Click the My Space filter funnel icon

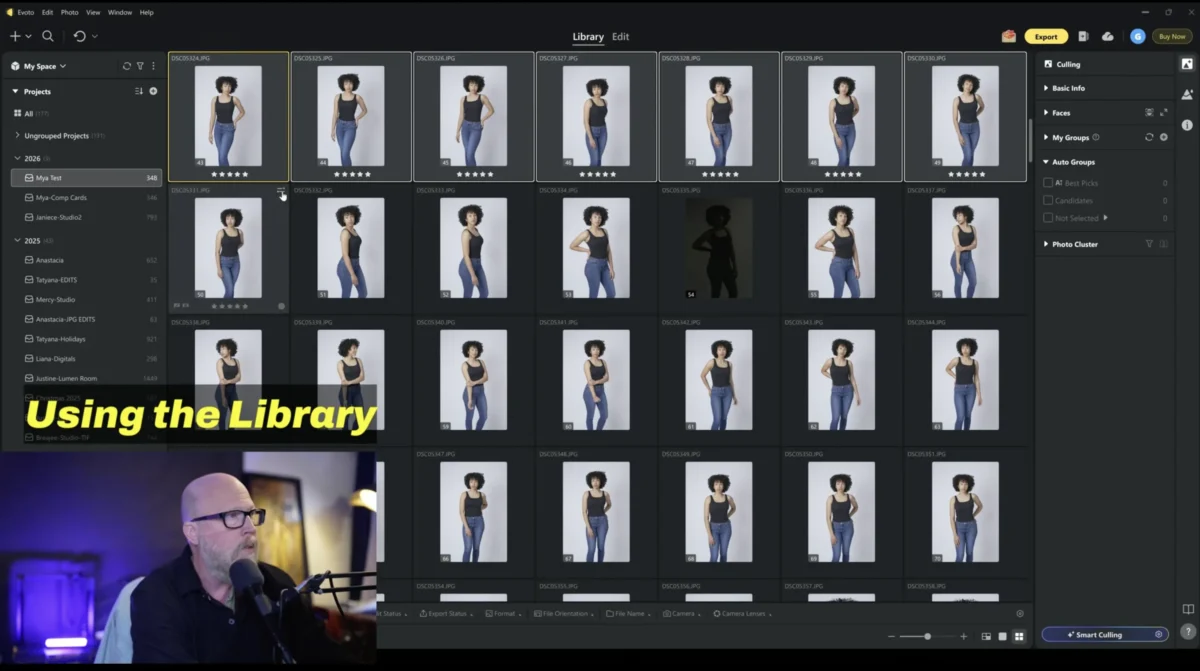140,66
